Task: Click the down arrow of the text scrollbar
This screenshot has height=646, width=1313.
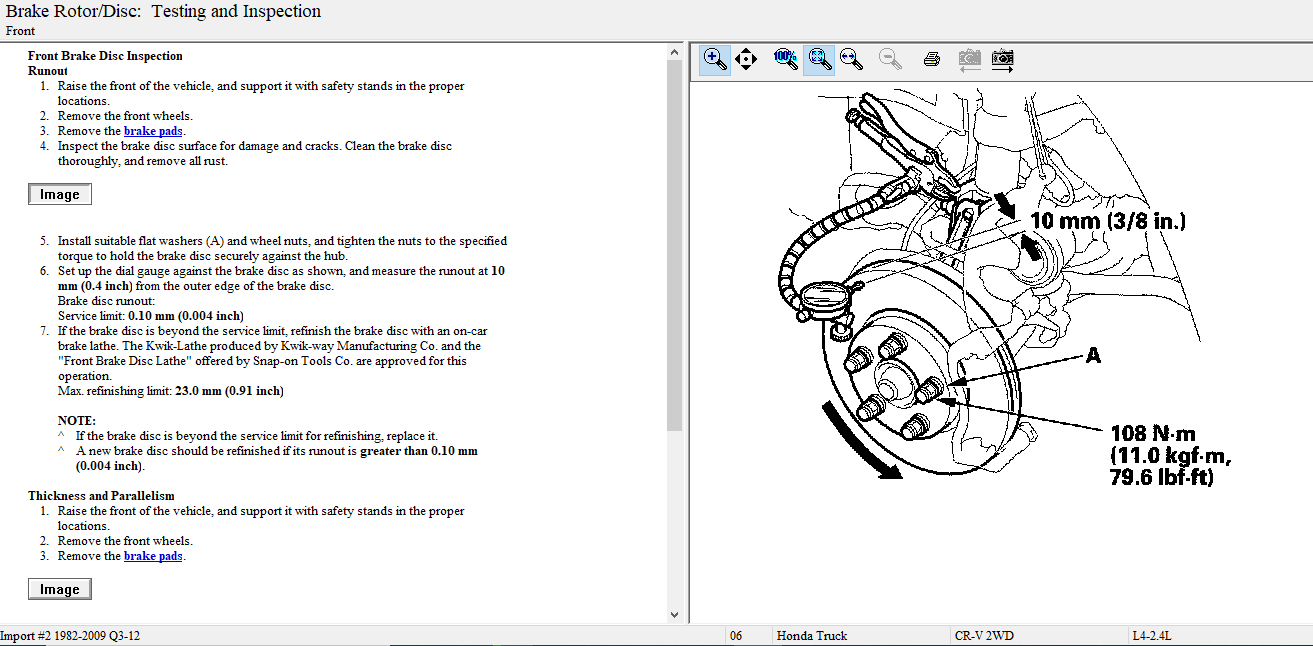Action: (675, 613)
